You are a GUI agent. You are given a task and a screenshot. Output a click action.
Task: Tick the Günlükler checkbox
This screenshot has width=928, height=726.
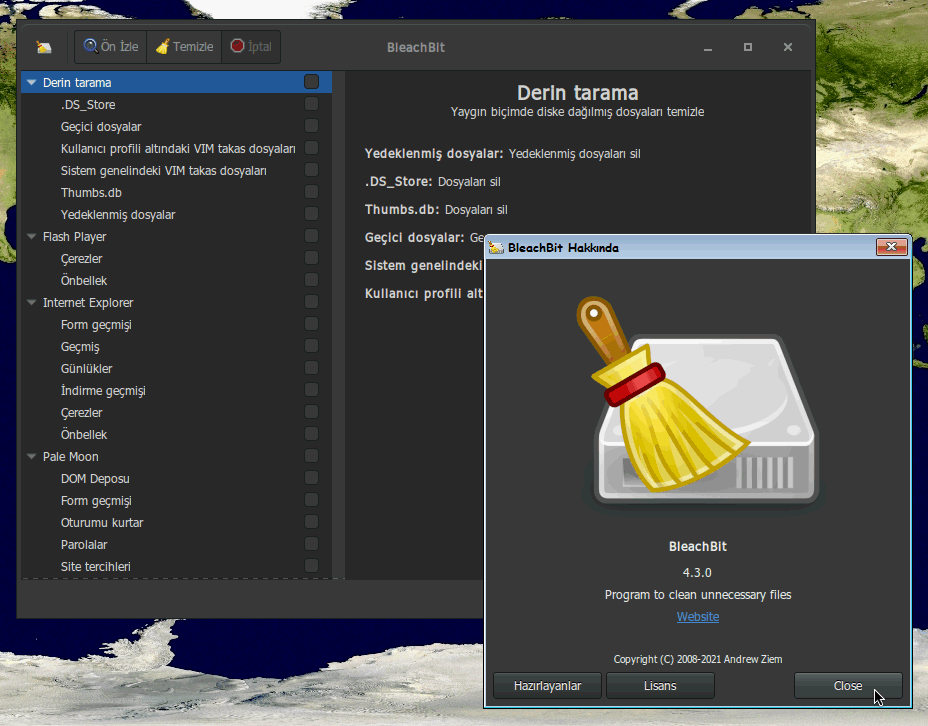(x=311, y=368)
